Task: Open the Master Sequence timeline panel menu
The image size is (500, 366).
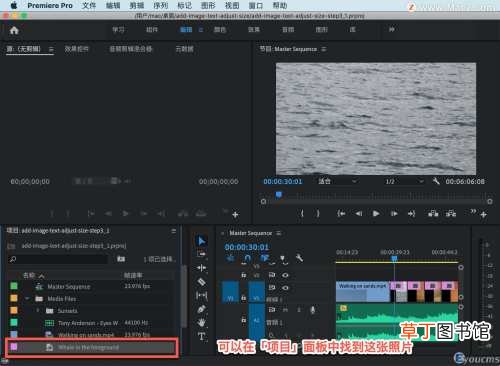Action: click(x=279, y=233)
